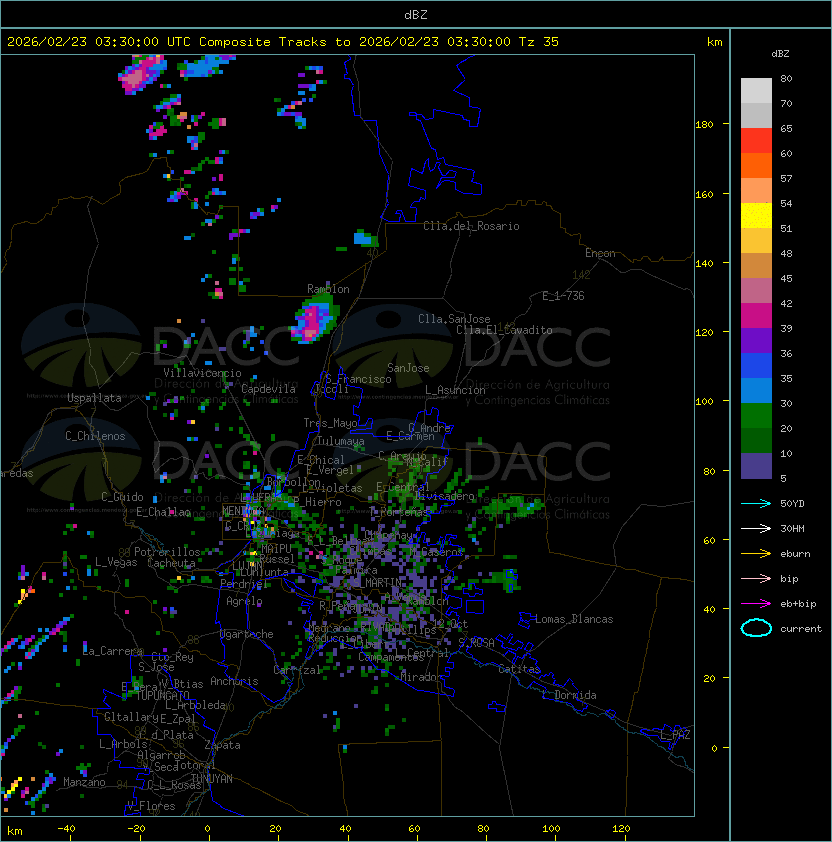Click the 'C_Guido' place label
Screen dimensions: 832x842
click(x=122, y=497)
